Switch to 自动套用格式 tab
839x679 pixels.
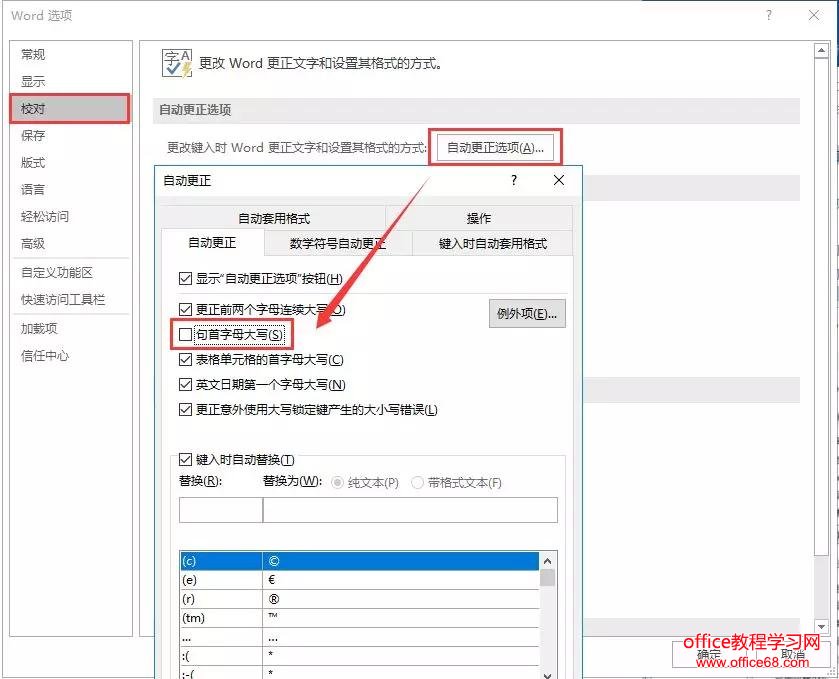[x=273, y=218]
